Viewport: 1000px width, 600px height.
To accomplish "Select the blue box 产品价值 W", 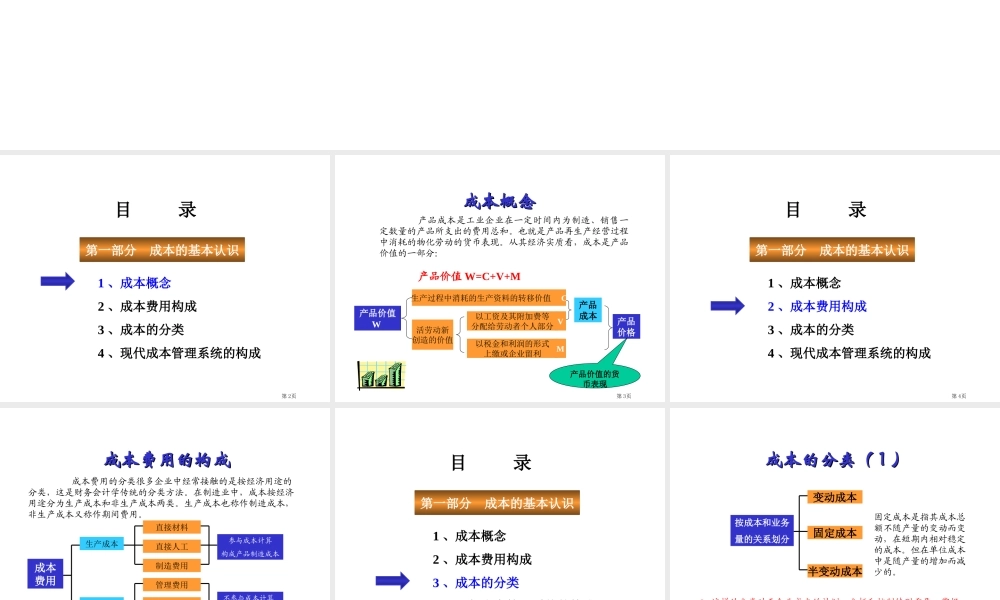I will 377,318.
